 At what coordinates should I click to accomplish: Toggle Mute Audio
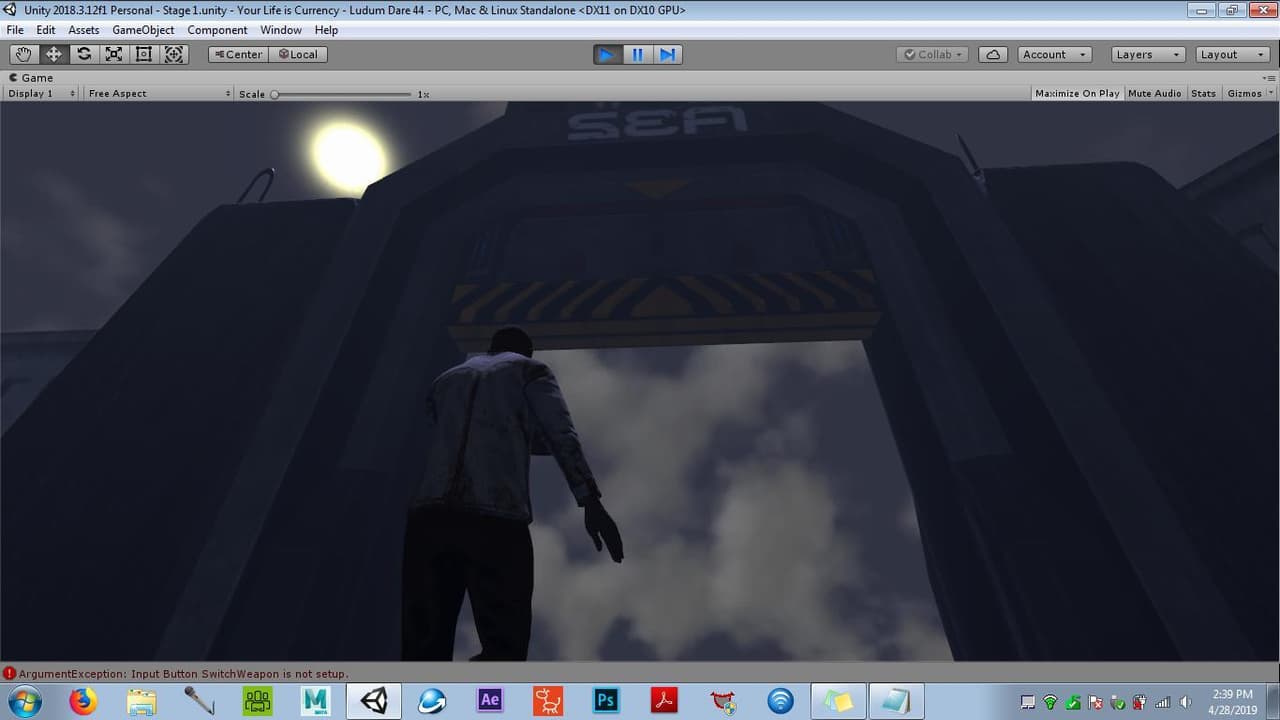(1155, 93)
